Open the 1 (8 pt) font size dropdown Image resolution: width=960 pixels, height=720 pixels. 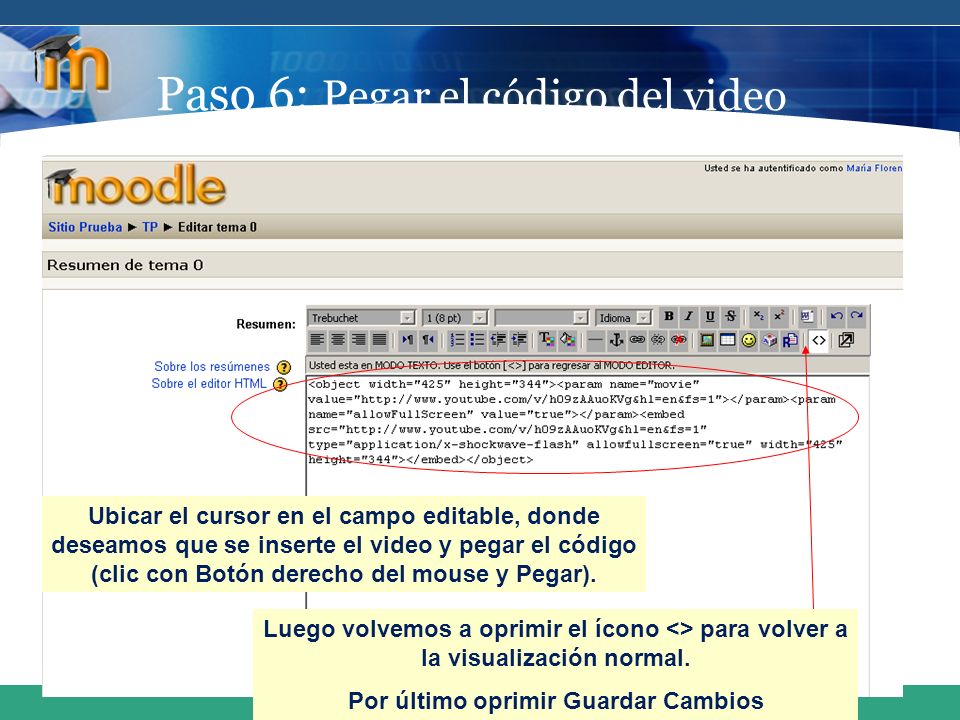pos(455,318)
